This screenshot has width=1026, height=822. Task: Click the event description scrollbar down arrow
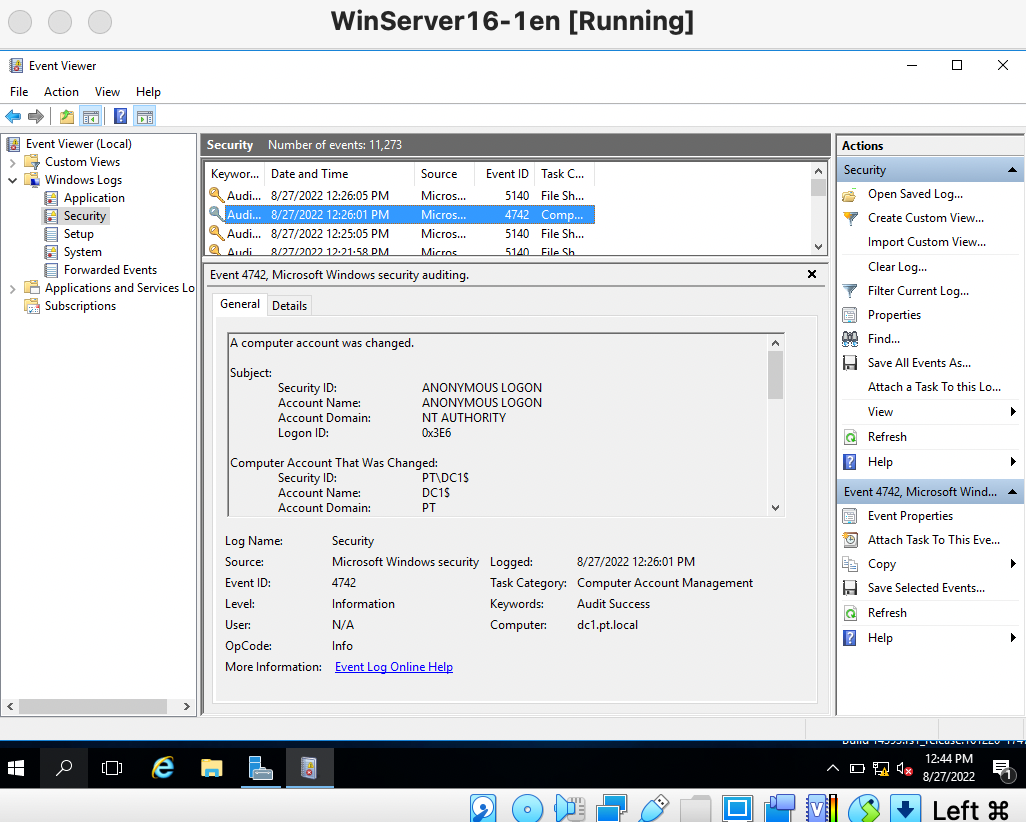[775, 508]
